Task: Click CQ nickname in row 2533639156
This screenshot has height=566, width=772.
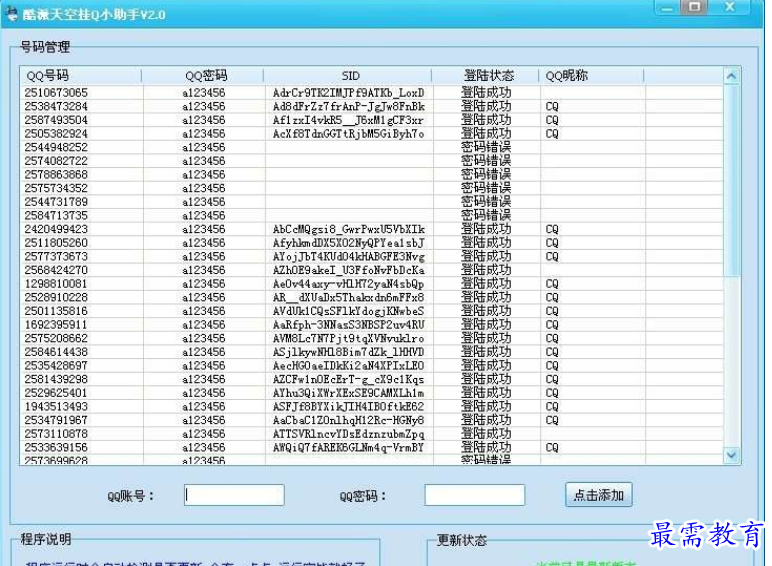Action: [x=552, y=447]
